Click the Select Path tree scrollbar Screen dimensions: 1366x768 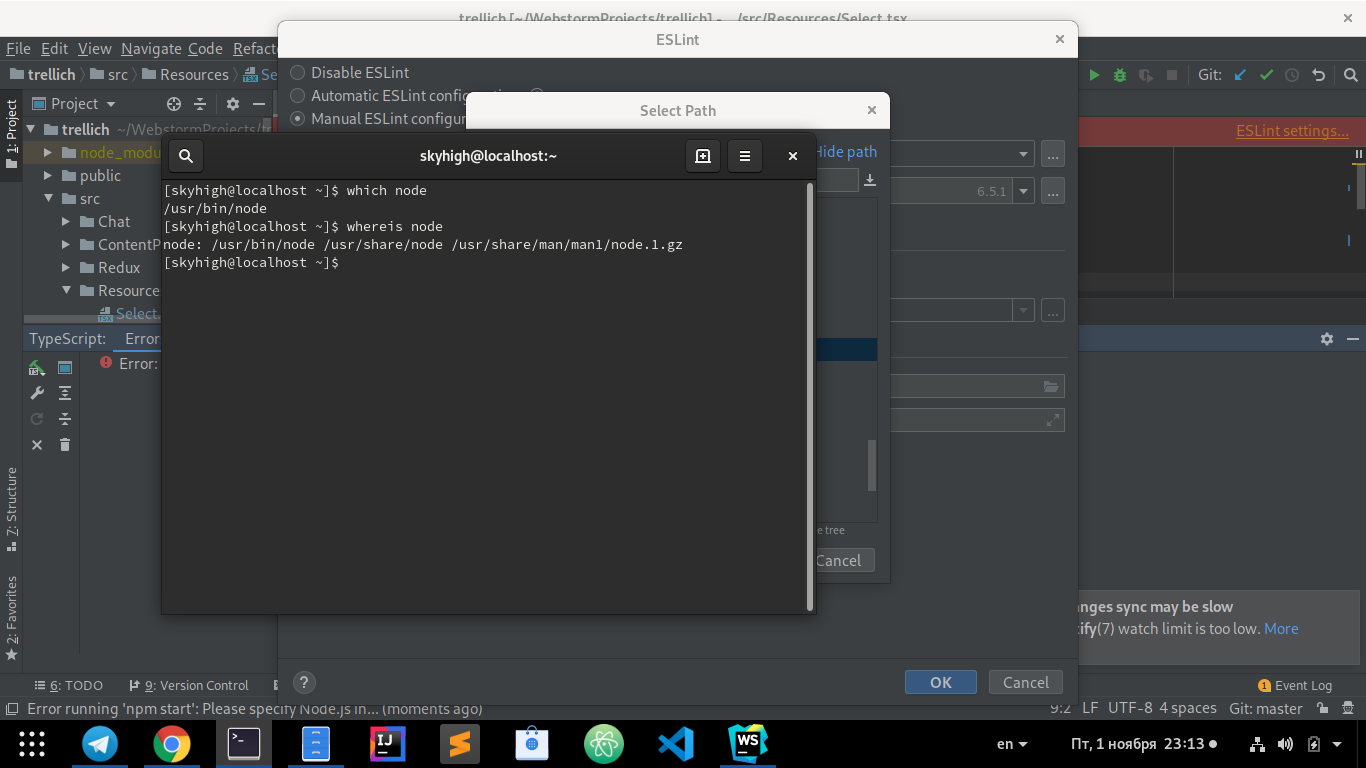(871, 465)
